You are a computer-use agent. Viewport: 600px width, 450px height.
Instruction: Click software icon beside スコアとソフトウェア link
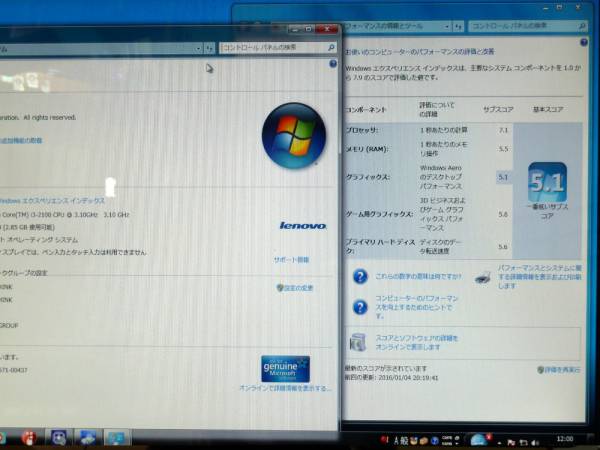(358, 342)
